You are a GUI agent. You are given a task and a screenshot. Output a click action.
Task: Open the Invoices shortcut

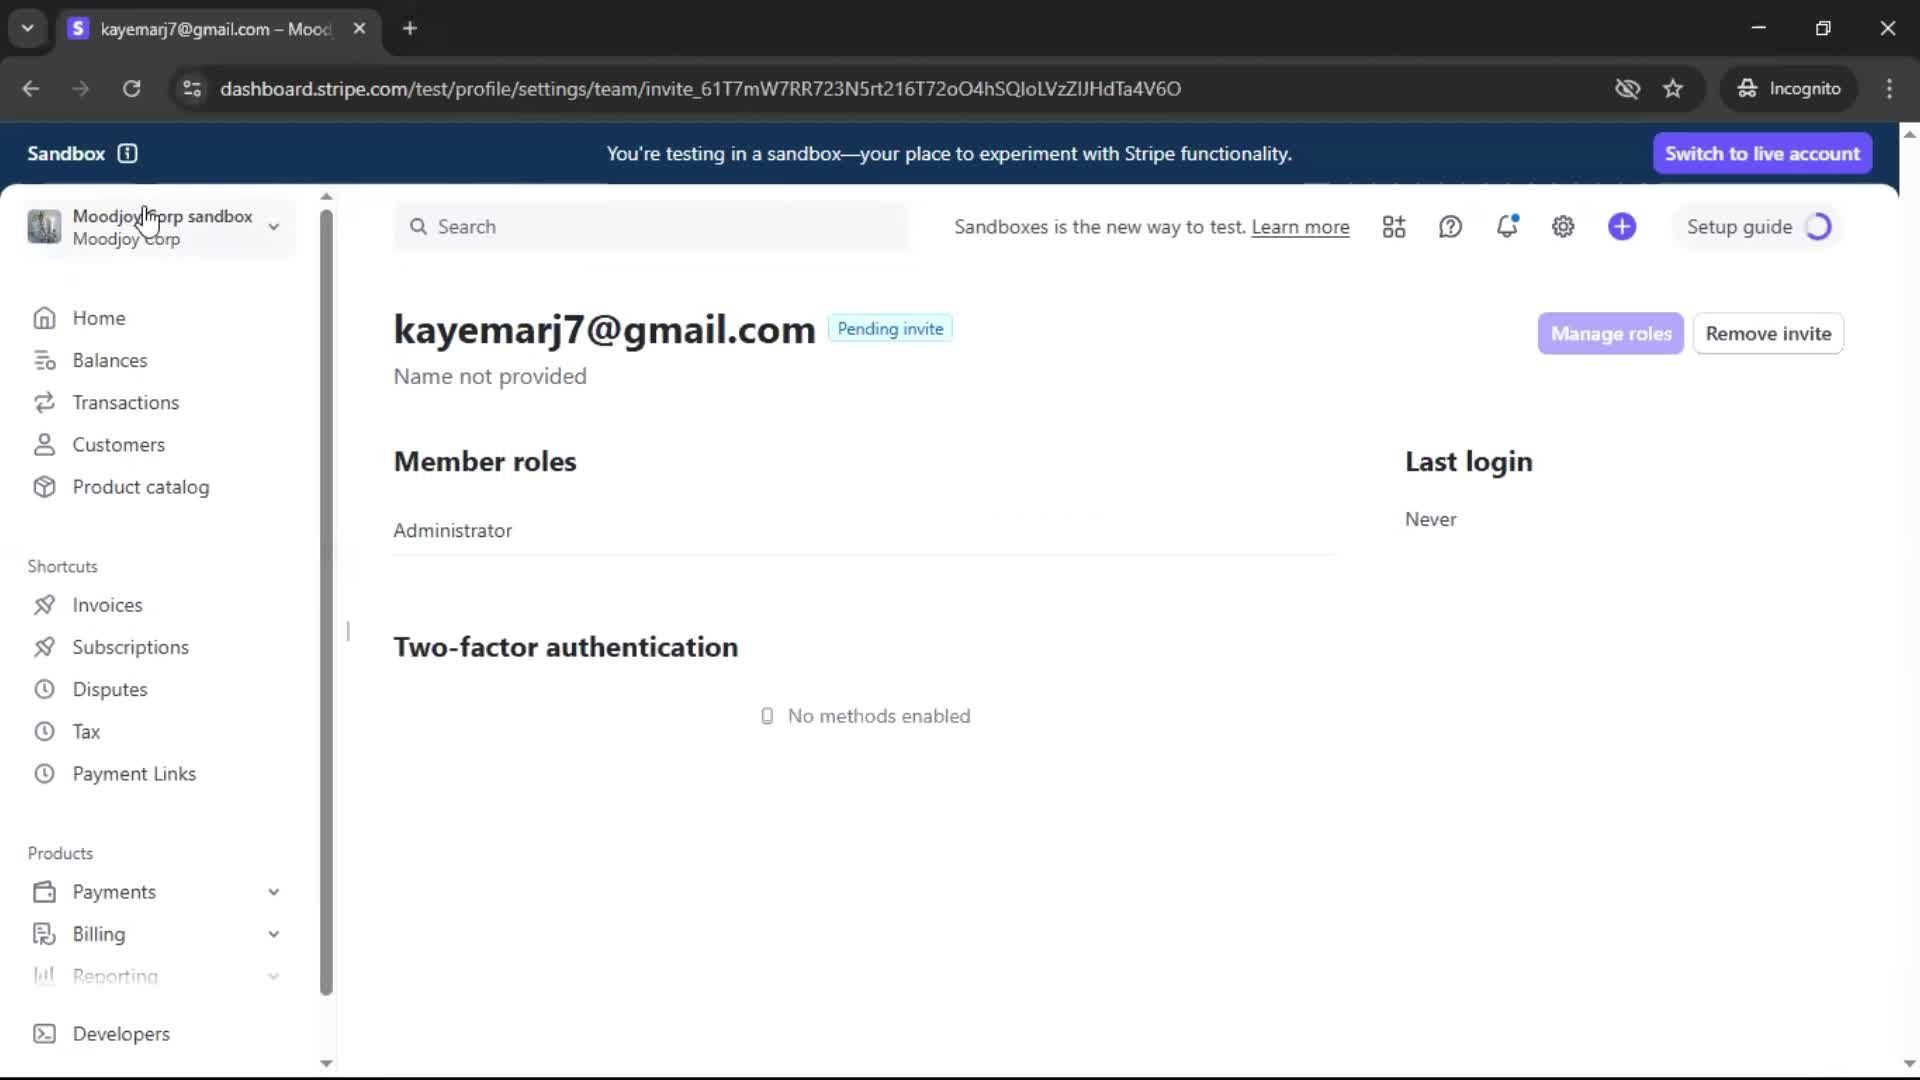(x=107, y=605)
